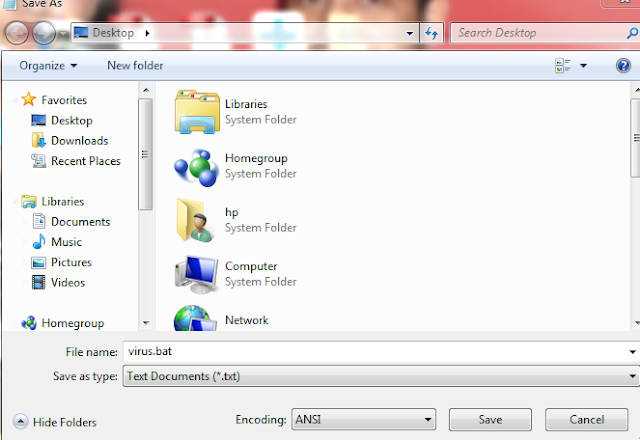Image resolution: width=640 pixels, height=440 pixels.
Task: Click the Downloads folder icon in sidebar
Action: point(39,140)
